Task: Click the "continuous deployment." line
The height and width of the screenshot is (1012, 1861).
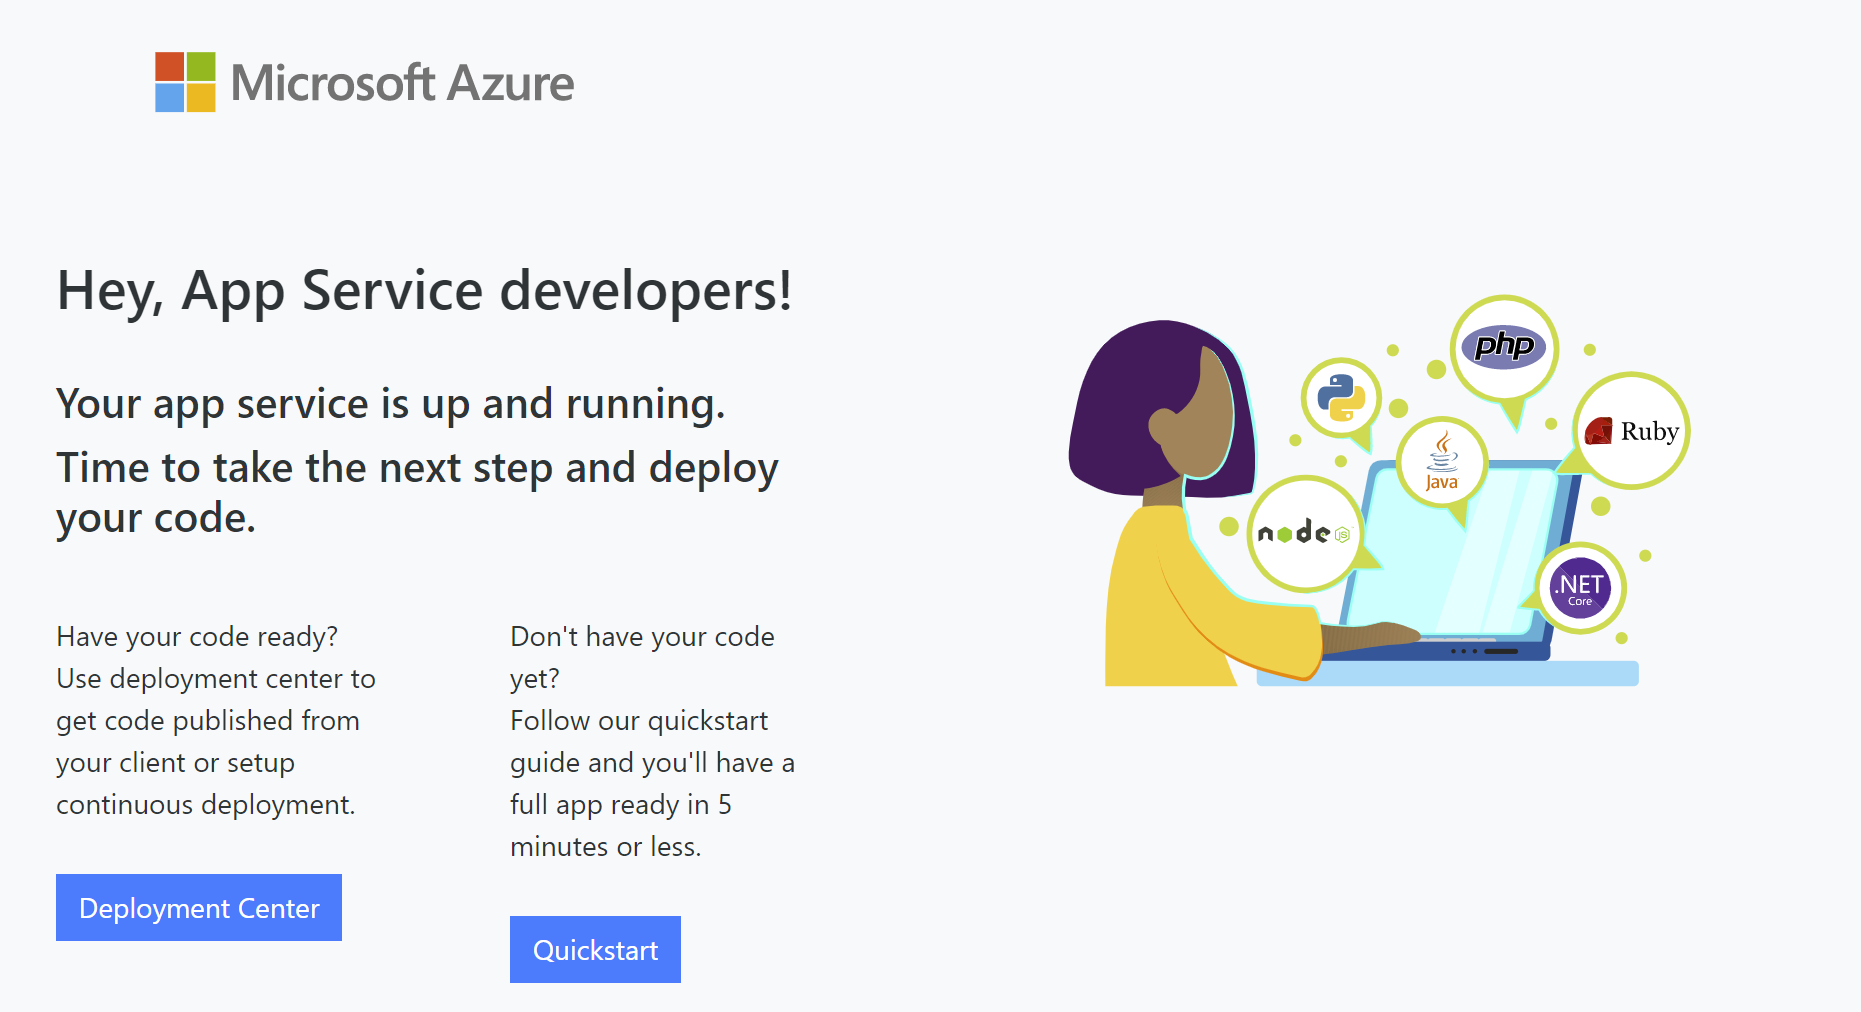Action: point(206,805)
